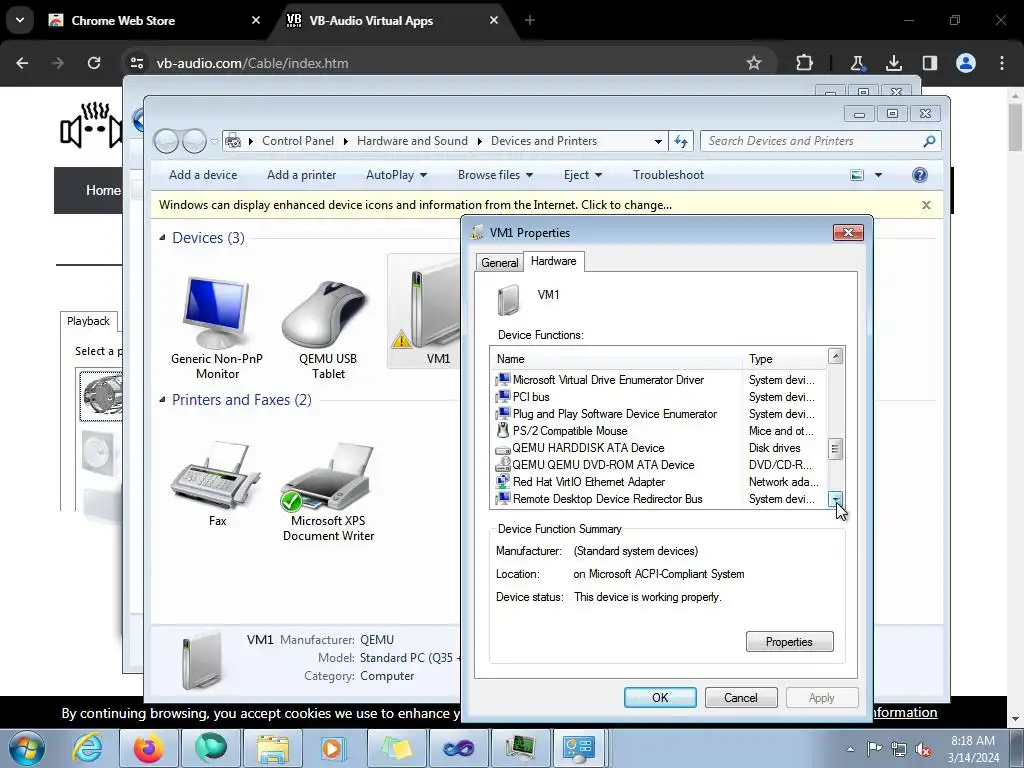Click device list scroll up arrow

835,356
